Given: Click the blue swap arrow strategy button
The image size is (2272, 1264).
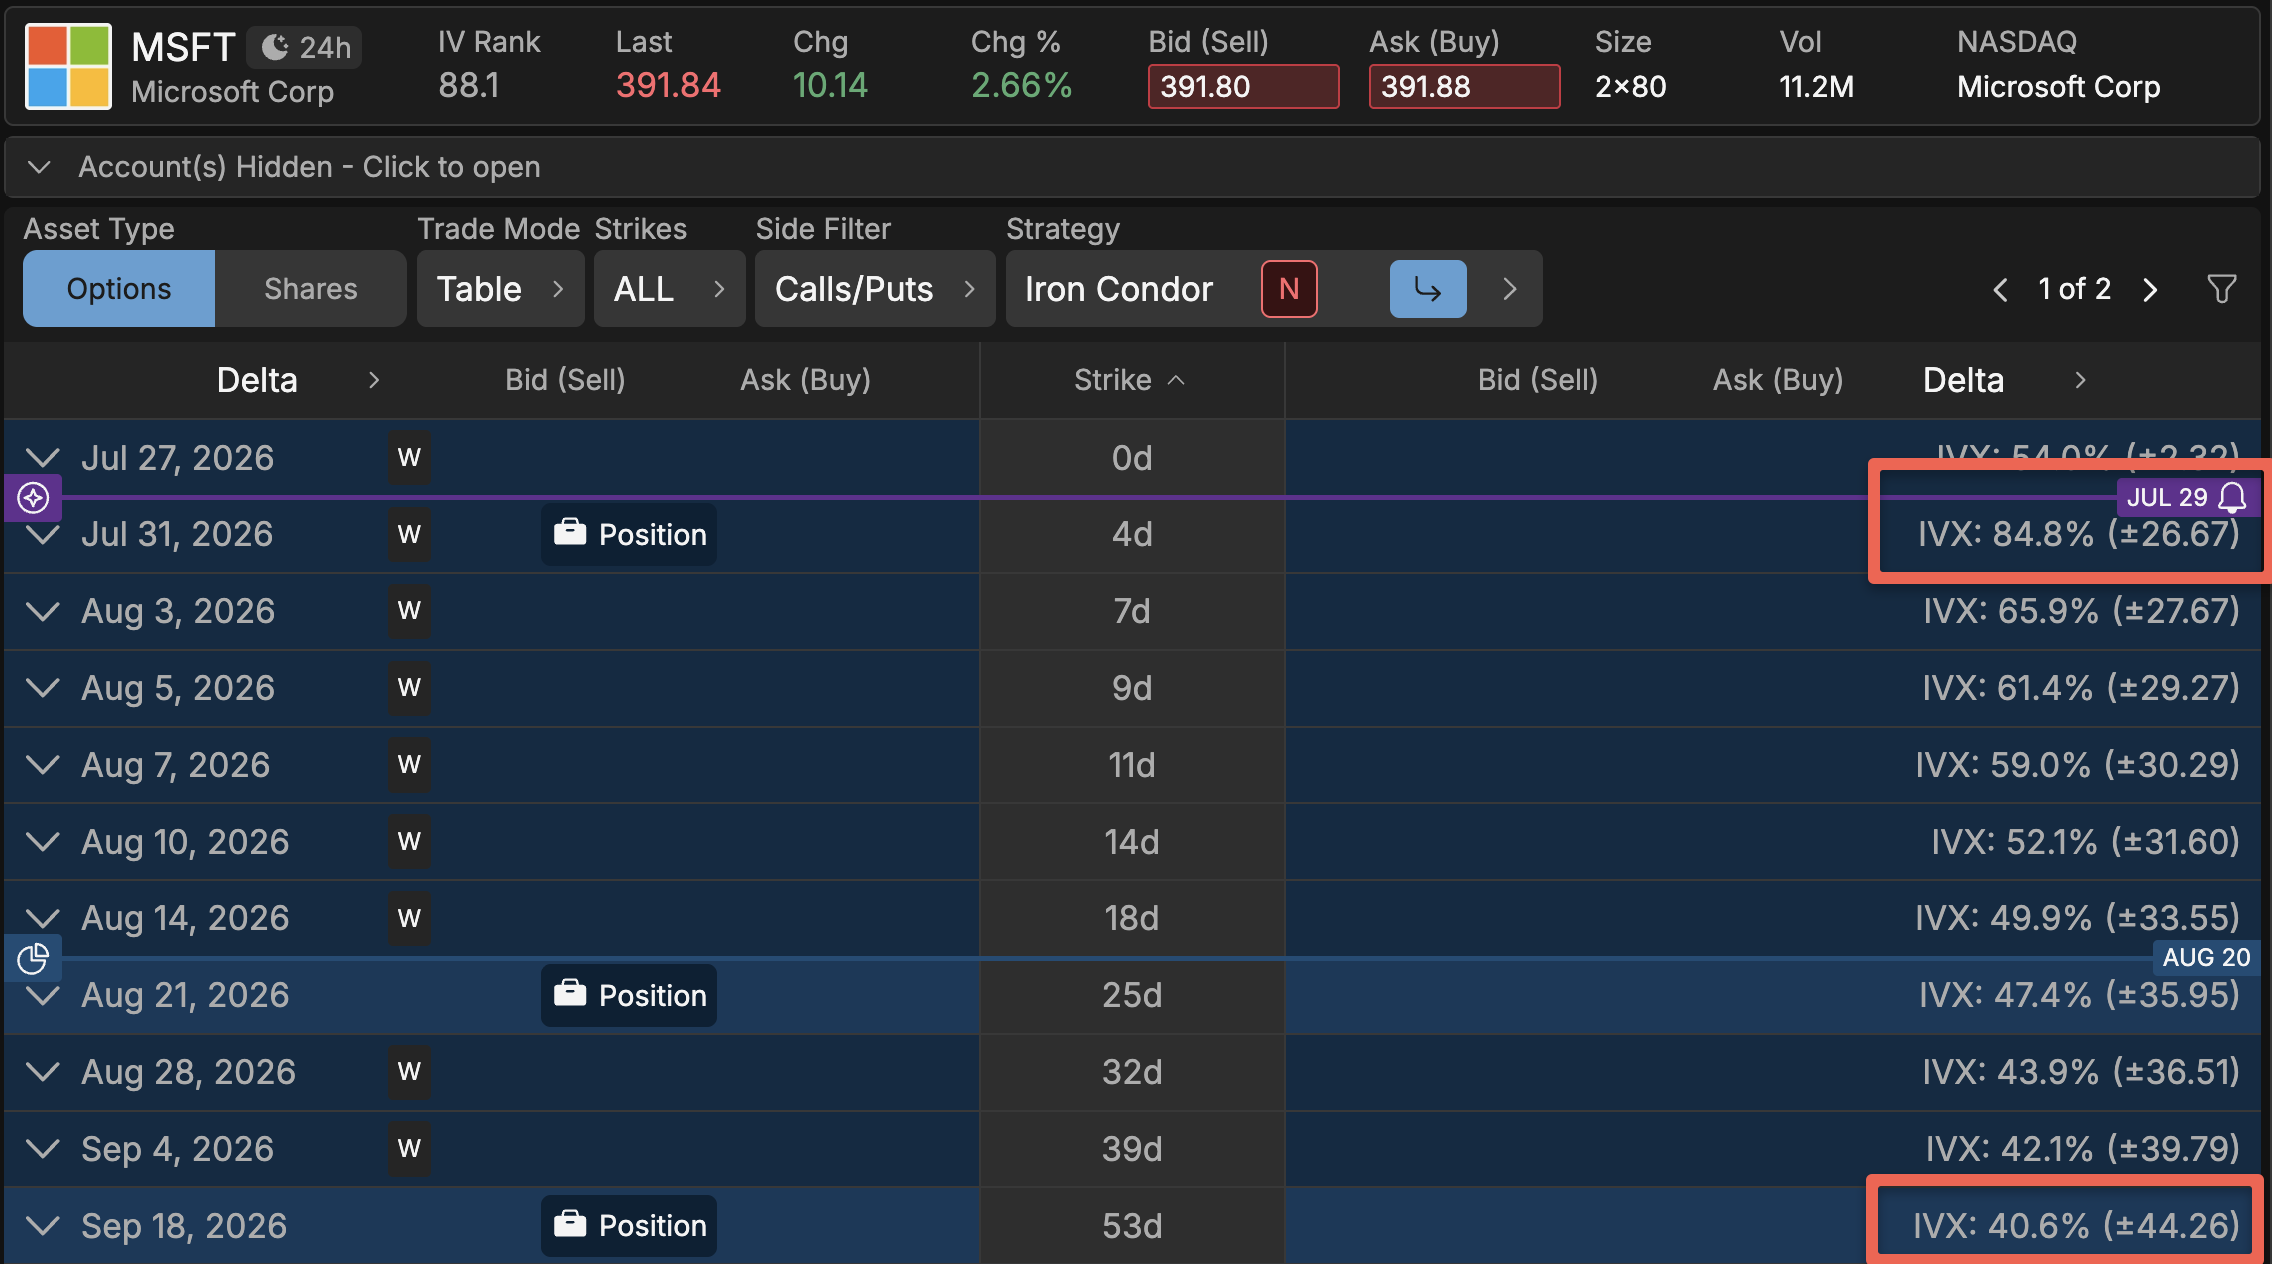Looking at the screenshot, I should pyautogui.click(x=1428, y=289).
